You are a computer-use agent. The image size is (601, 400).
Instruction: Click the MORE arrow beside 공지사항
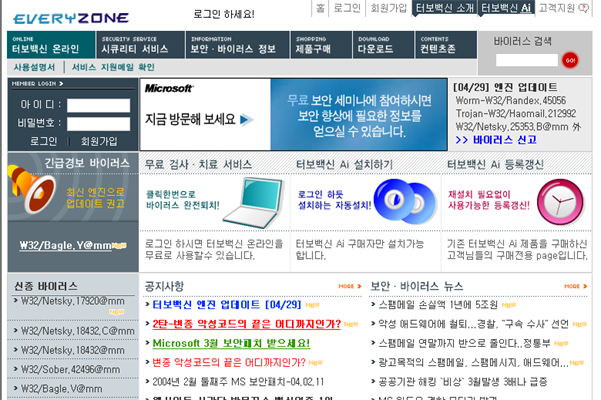click(350, 286)
